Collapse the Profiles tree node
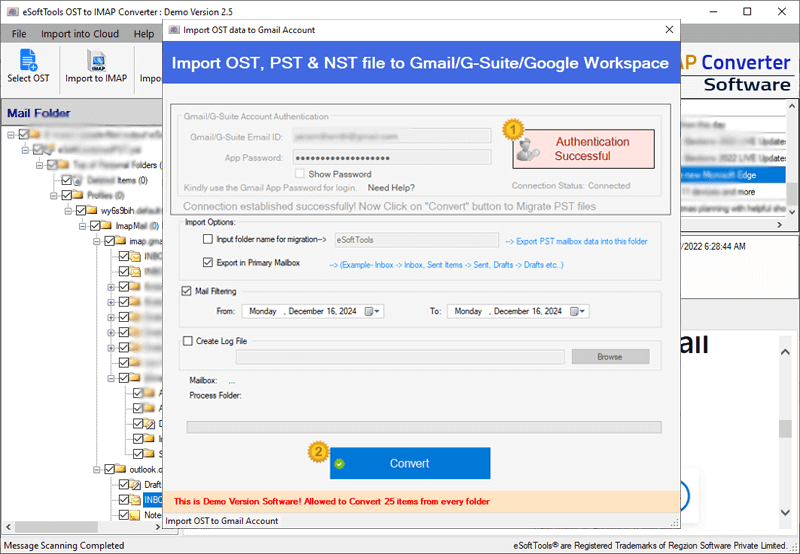 coord(54,195)
